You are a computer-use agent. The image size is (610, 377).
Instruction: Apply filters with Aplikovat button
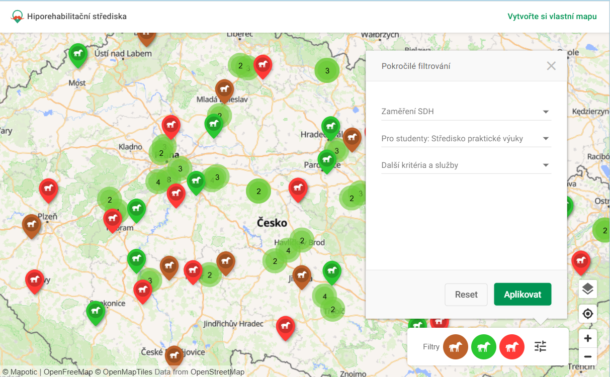coord(522,295)
